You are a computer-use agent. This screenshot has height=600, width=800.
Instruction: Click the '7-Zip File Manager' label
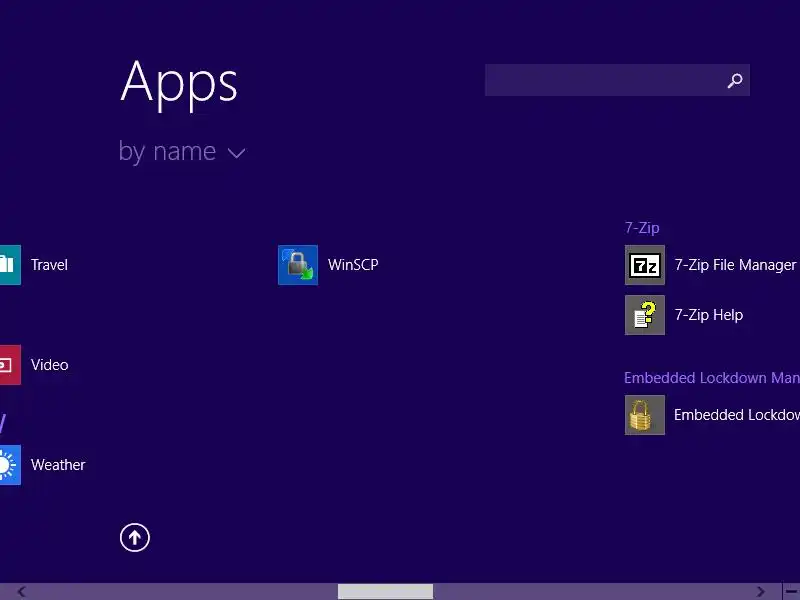(735, 265)
